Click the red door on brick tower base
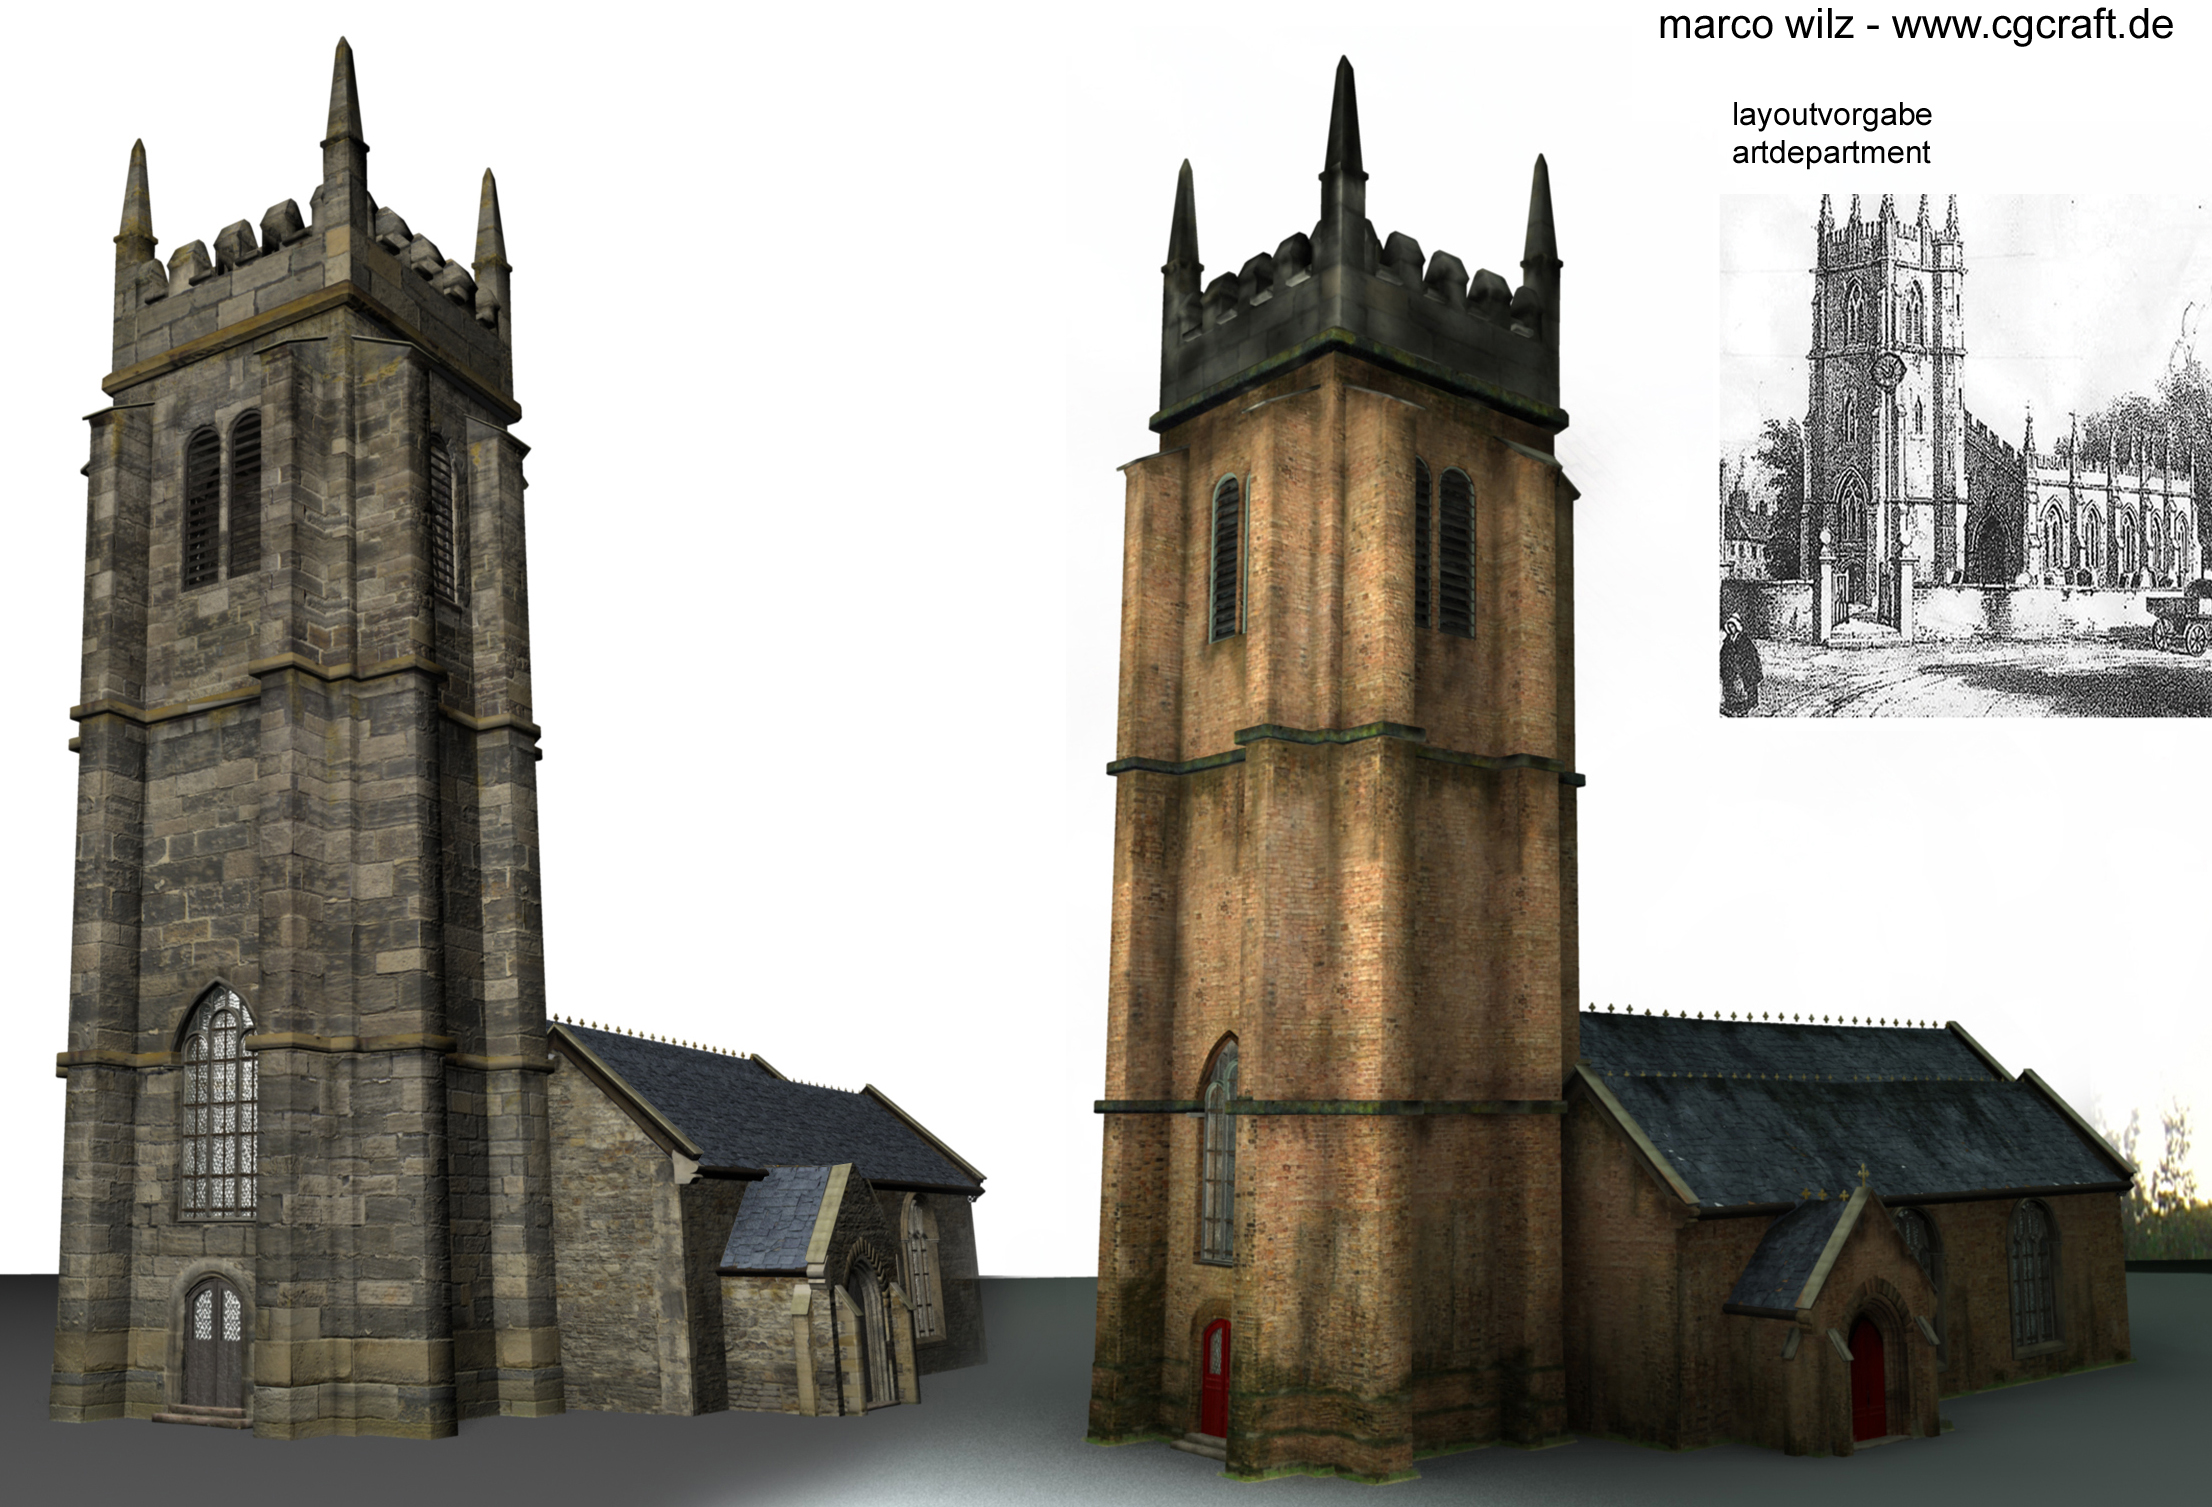This screenshot has width=2212, height=1507. point(1214,1378)
